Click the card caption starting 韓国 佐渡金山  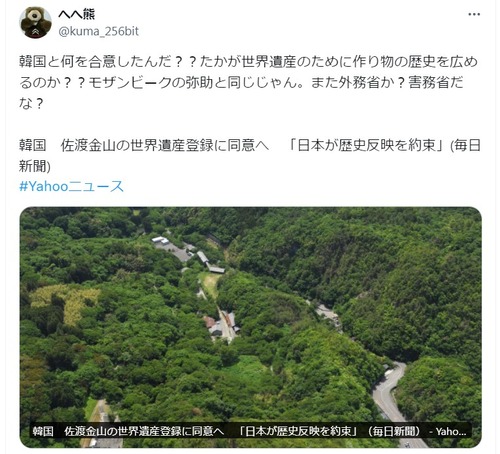click(249, 431)
